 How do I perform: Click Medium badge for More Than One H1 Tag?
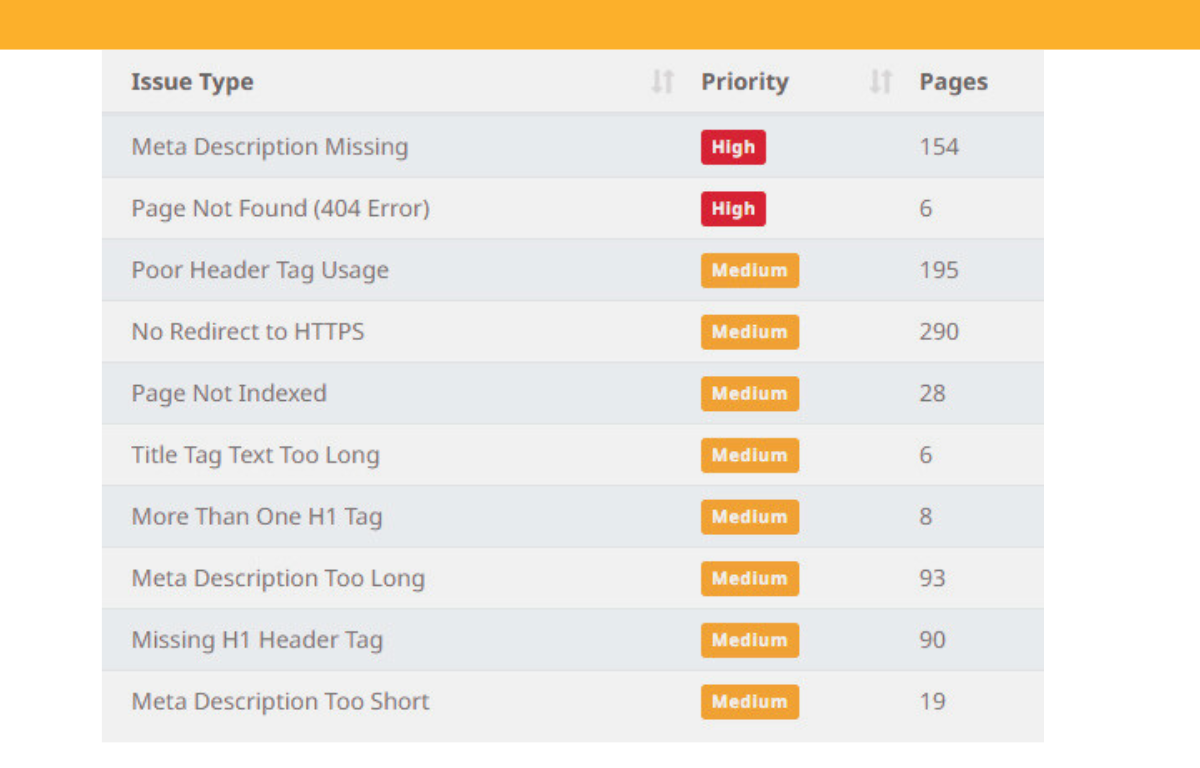coord(750,517)
